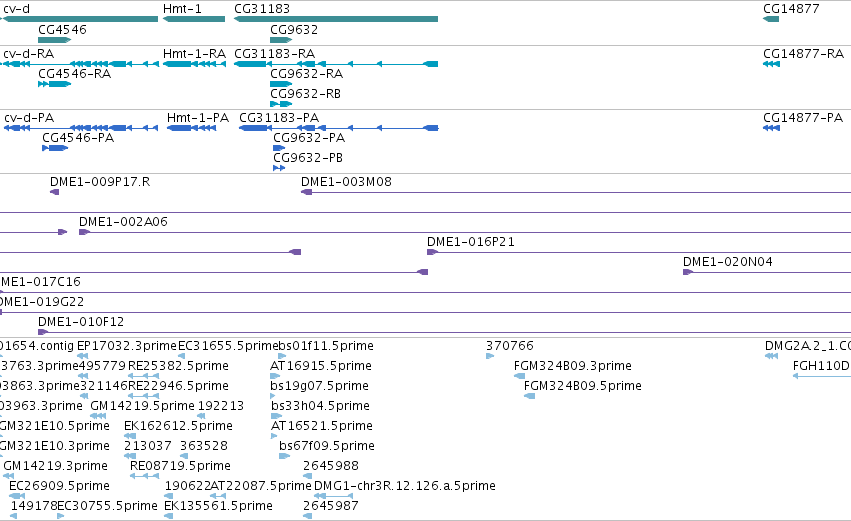Click the DMG1-chr3R.12.126.a.5prime label

pyautogui.click(x=405, y=486)
